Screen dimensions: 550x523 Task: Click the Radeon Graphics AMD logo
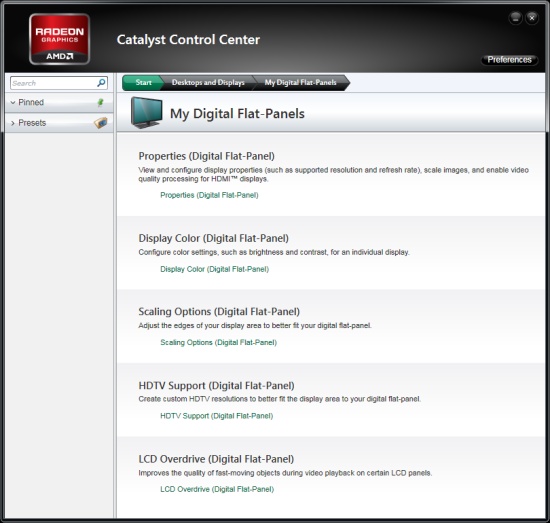coord(60,39)
